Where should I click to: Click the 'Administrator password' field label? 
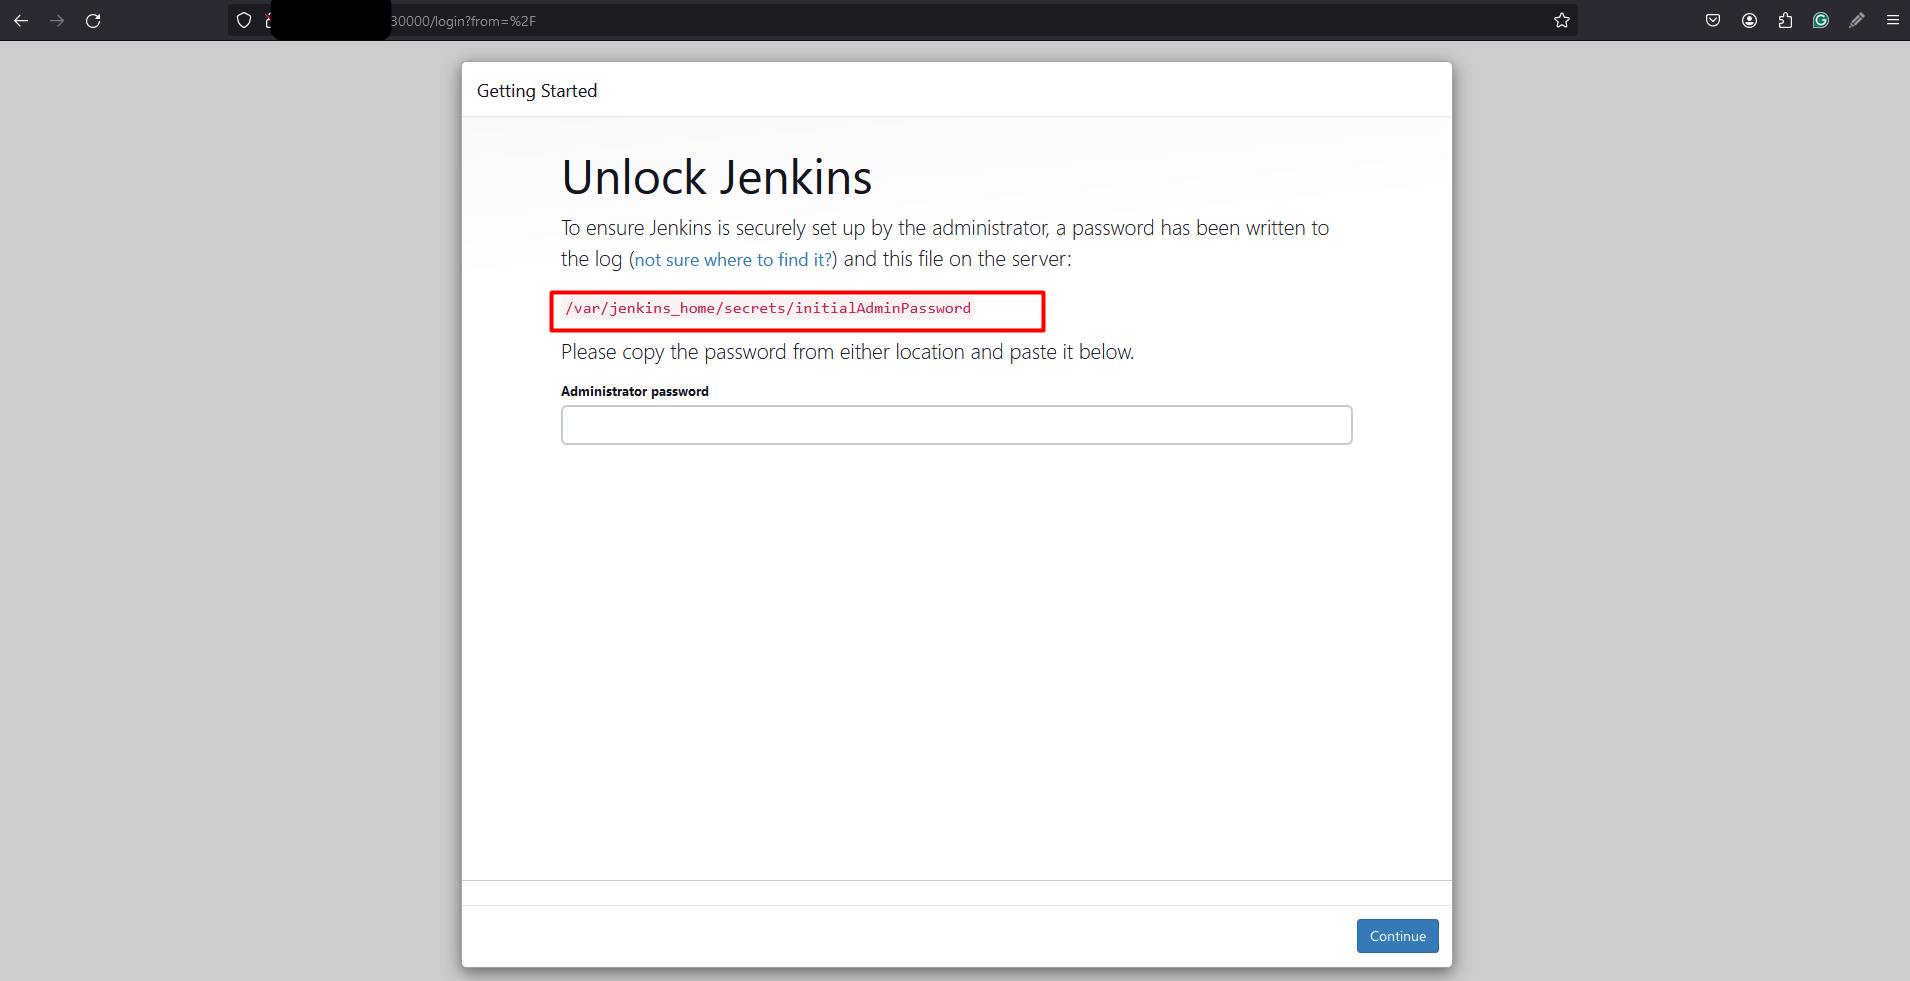tap(634, 391)
